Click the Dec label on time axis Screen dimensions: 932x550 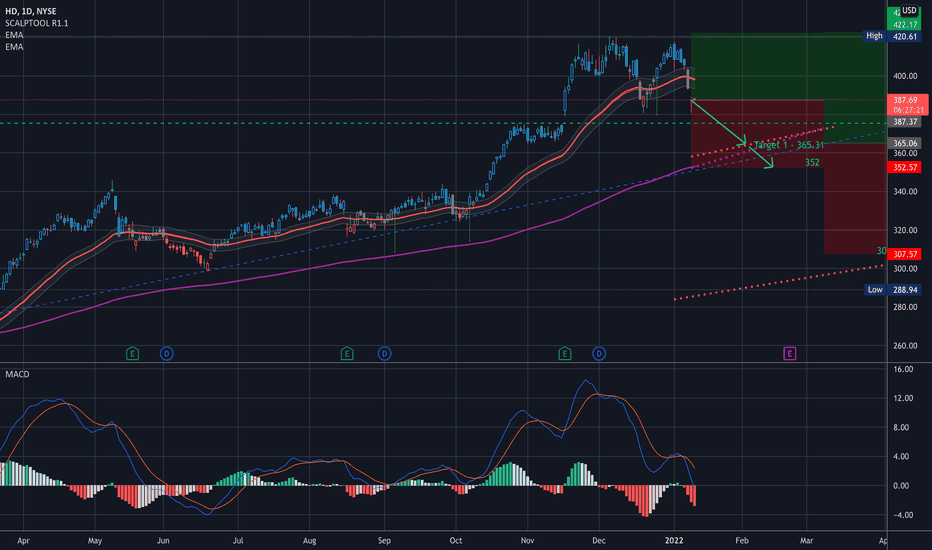599,540
